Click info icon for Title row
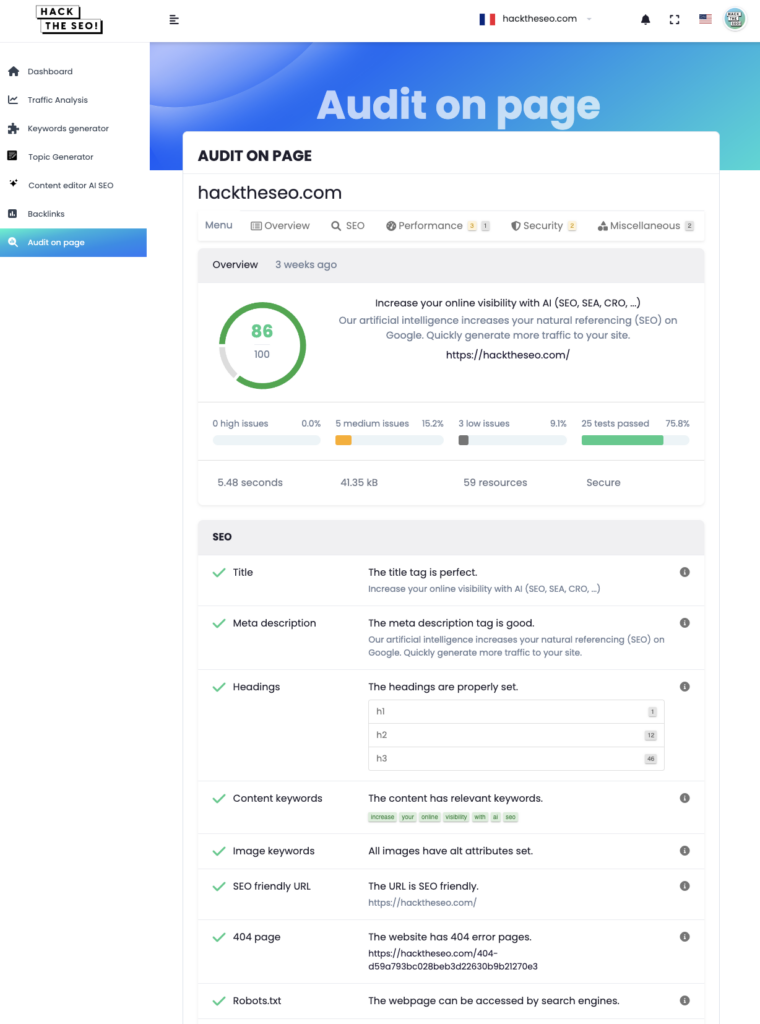The height and width of the screenshot is (1024, 760). (685, 573)
